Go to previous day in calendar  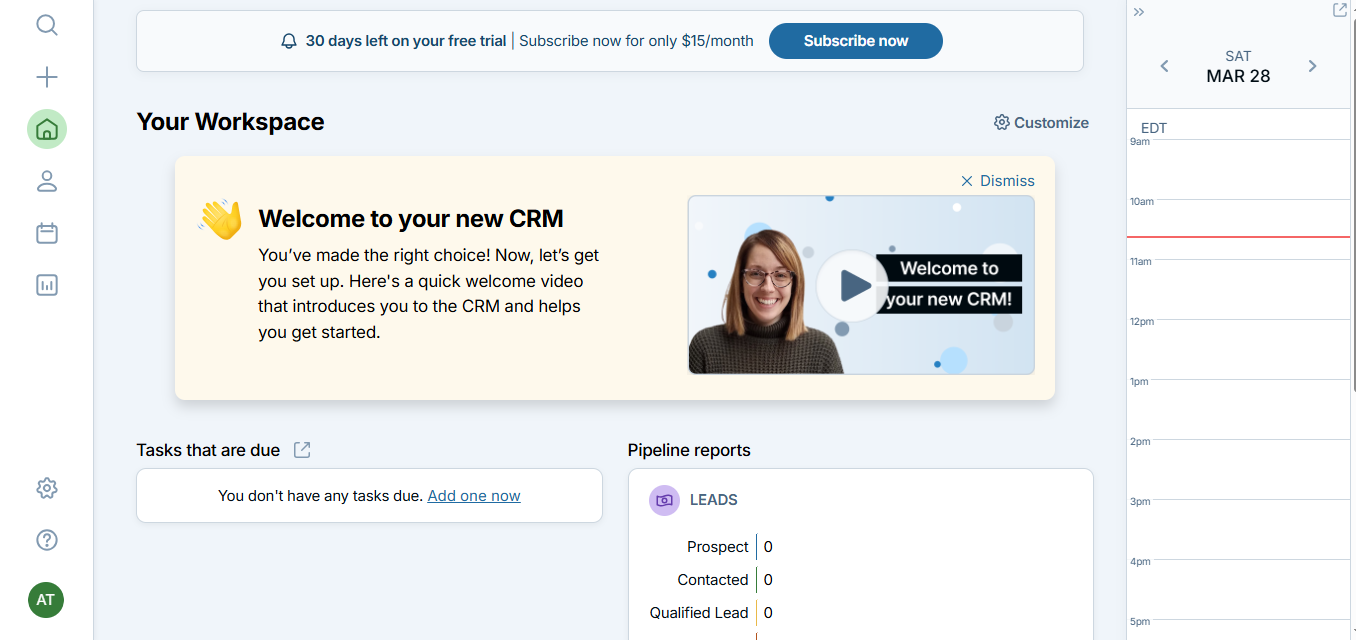(1165, 66)
